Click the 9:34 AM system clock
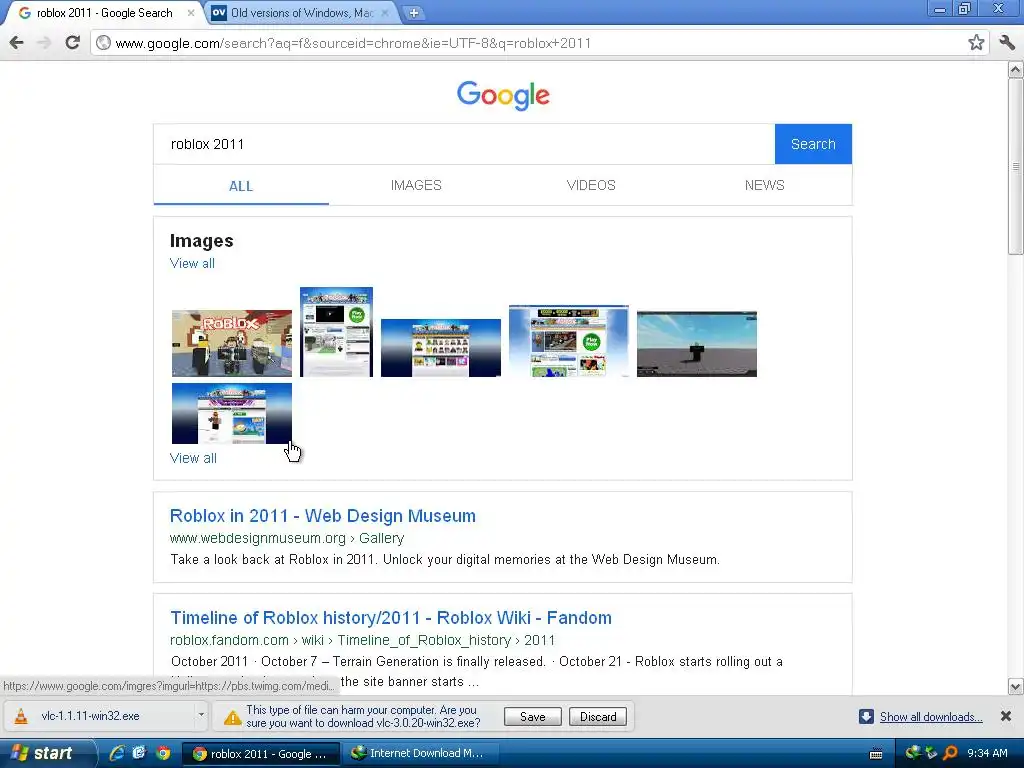 987,753
